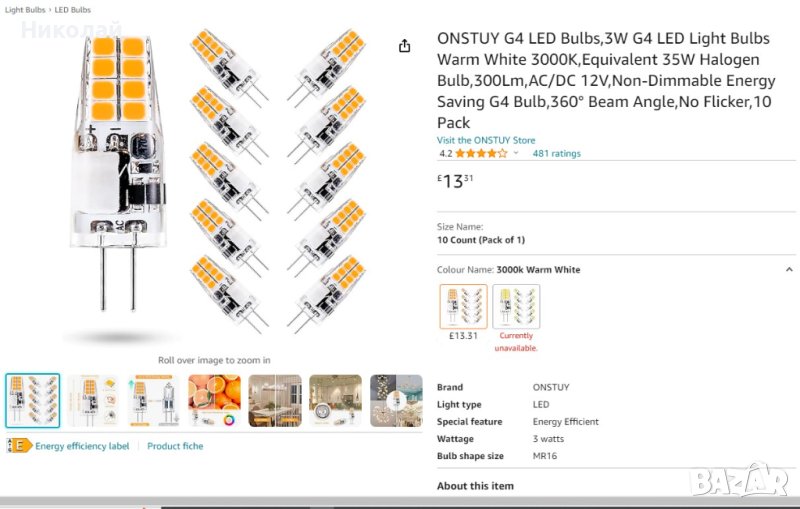Select the 3000k Warm White colour swatch
The height and width of the screenshot is (509, 800).
[x=463, y=306]
